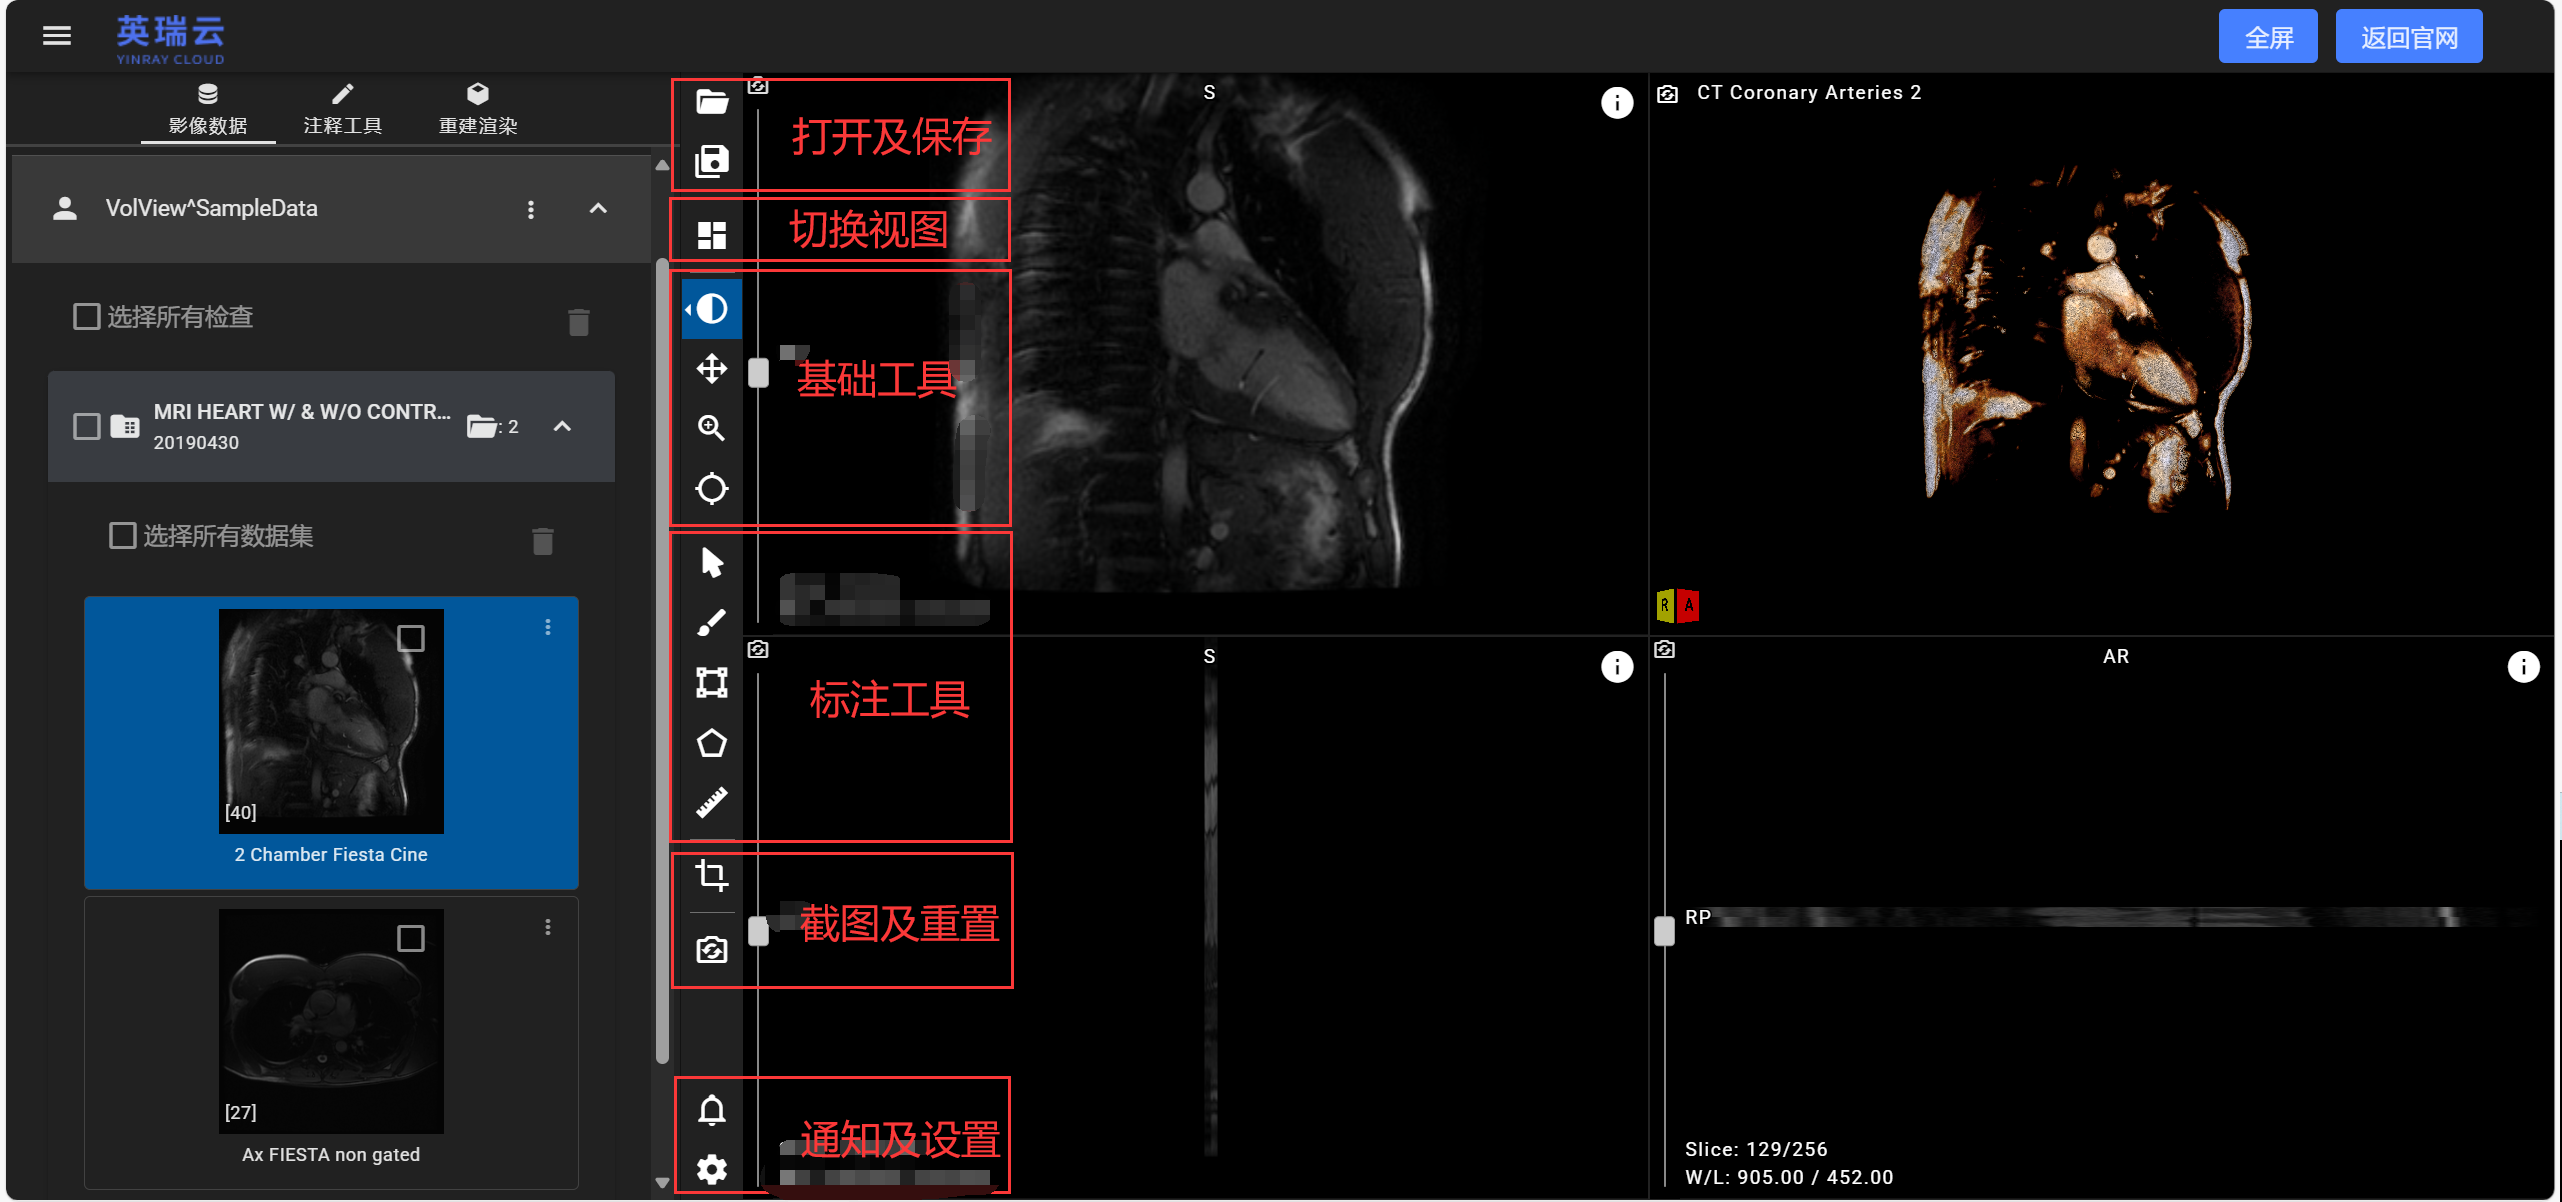
Task: Collapse the MRI HEART study section
Action: tap(562, 427)
